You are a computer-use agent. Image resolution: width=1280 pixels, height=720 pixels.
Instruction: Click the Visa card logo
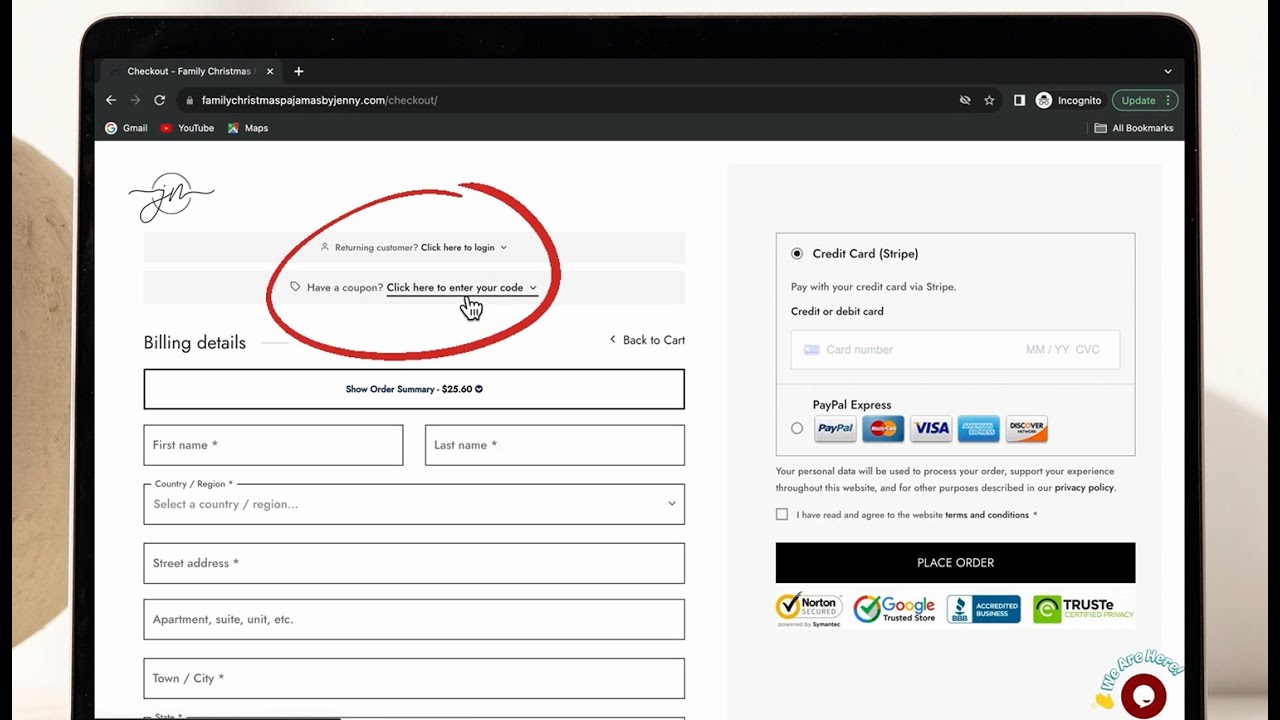931,428
